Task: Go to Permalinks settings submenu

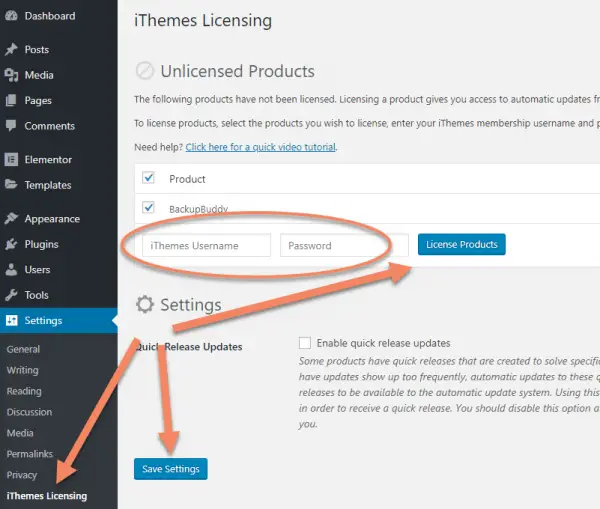Action: click(29, 454)
